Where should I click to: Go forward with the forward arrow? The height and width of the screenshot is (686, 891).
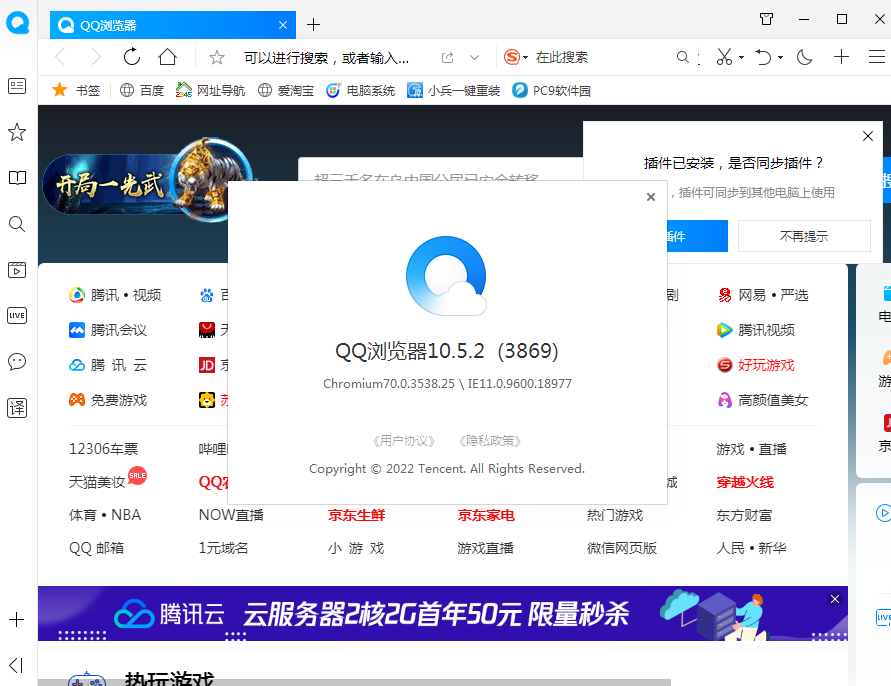(x=95, y=57)
